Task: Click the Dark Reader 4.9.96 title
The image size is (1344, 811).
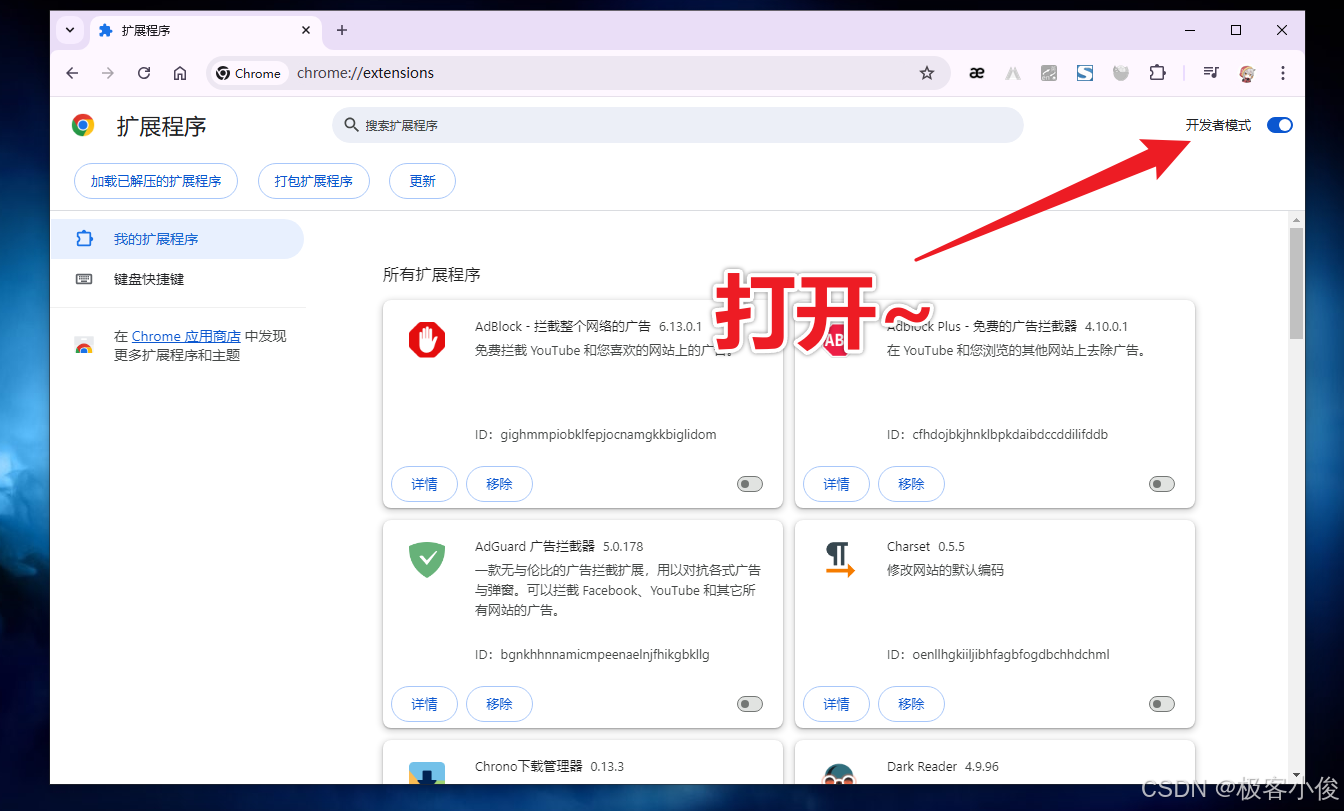Action: point(942,767)
